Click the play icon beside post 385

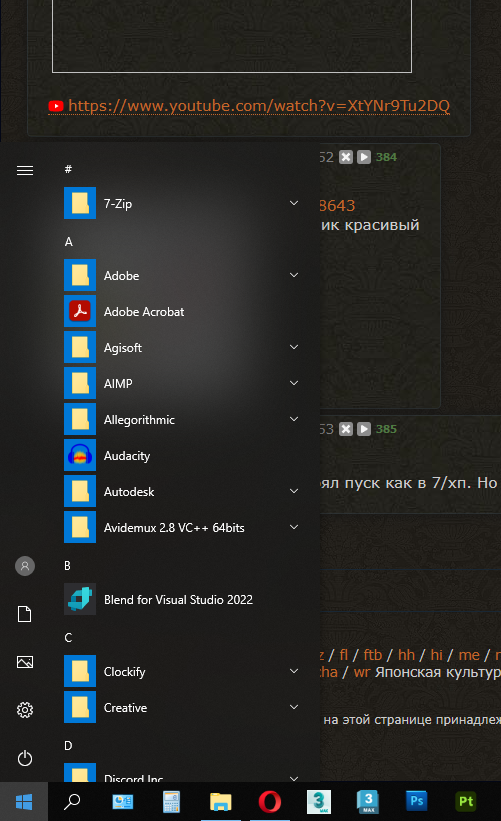point(364,429)
